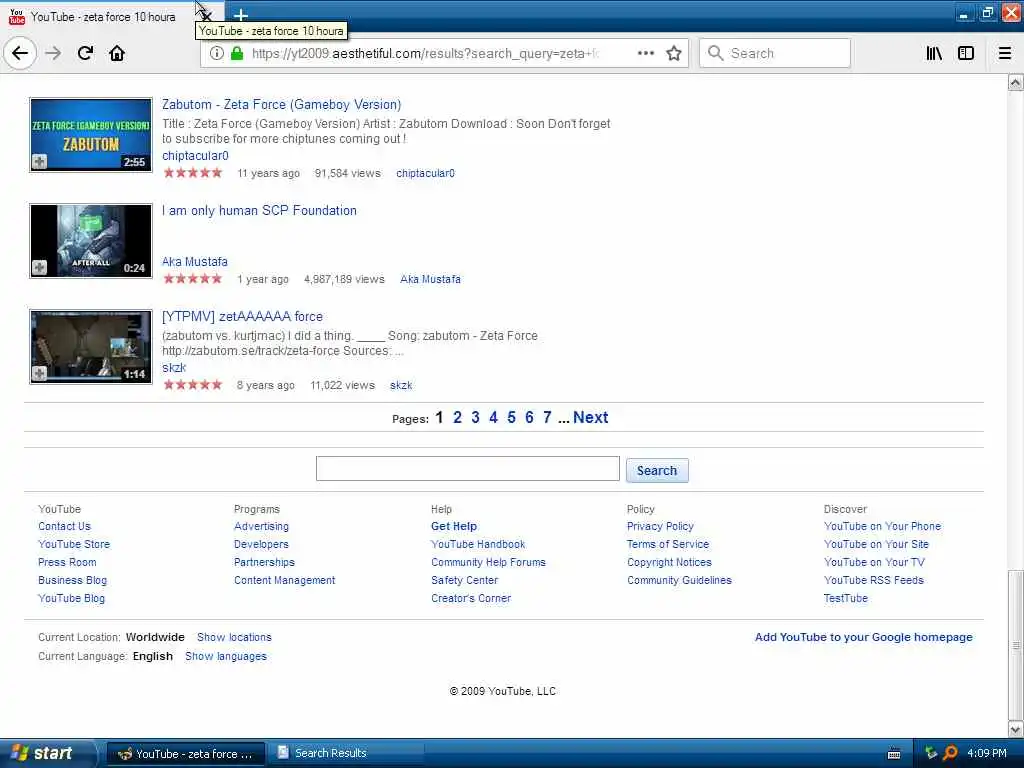Open Terms of Service link
This screenshot has width=1024, height=768.
[667, 544]
